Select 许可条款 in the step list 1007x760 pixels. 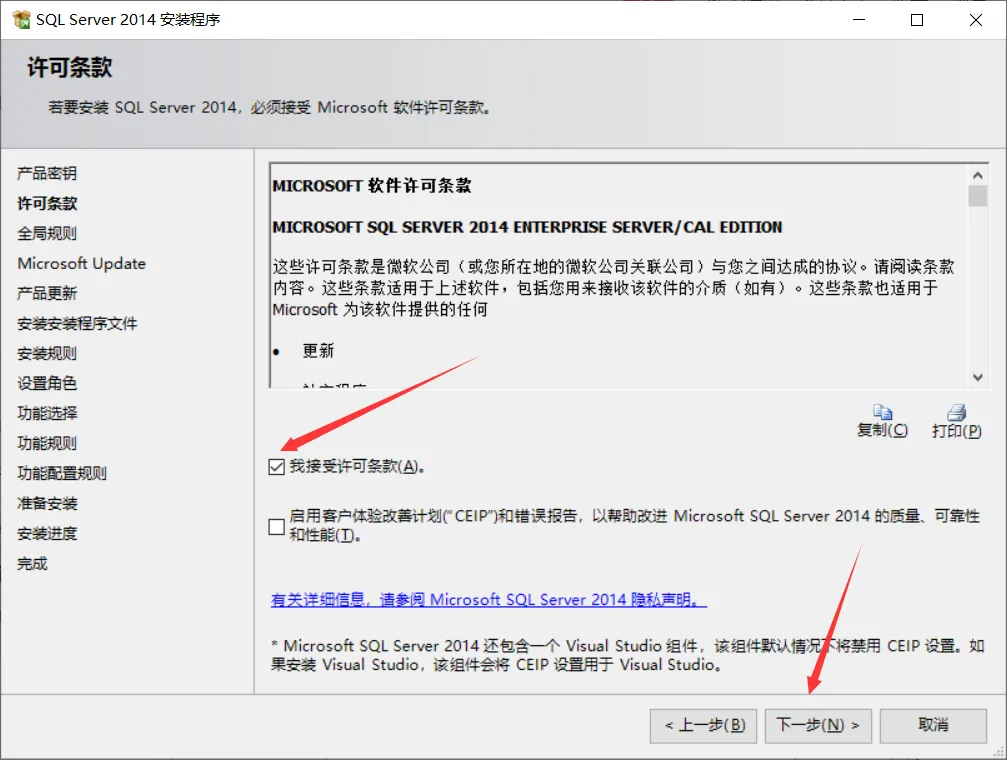point(47,204)
